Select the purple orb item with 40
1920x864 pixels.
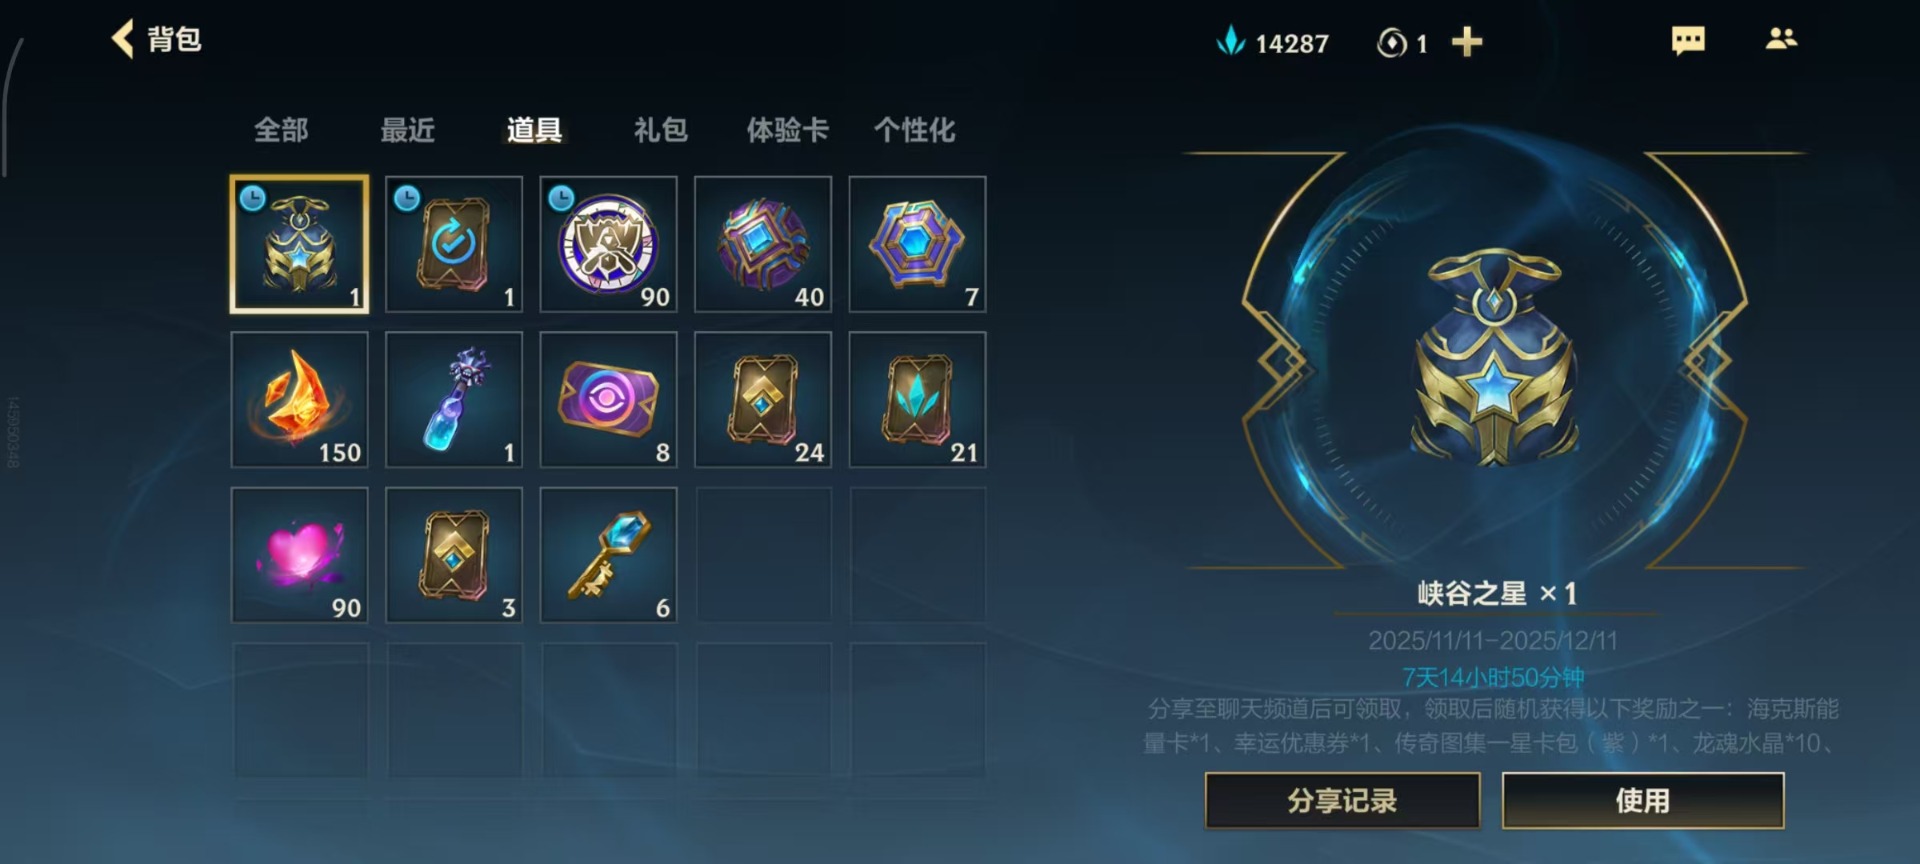click(763, 244)
